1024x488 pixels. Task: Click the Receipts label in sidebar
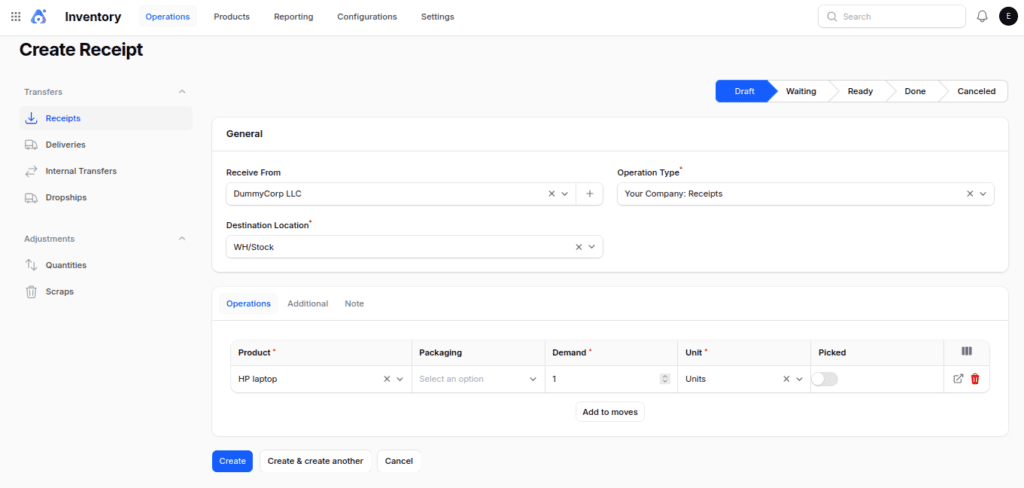[x=63, y=118]
